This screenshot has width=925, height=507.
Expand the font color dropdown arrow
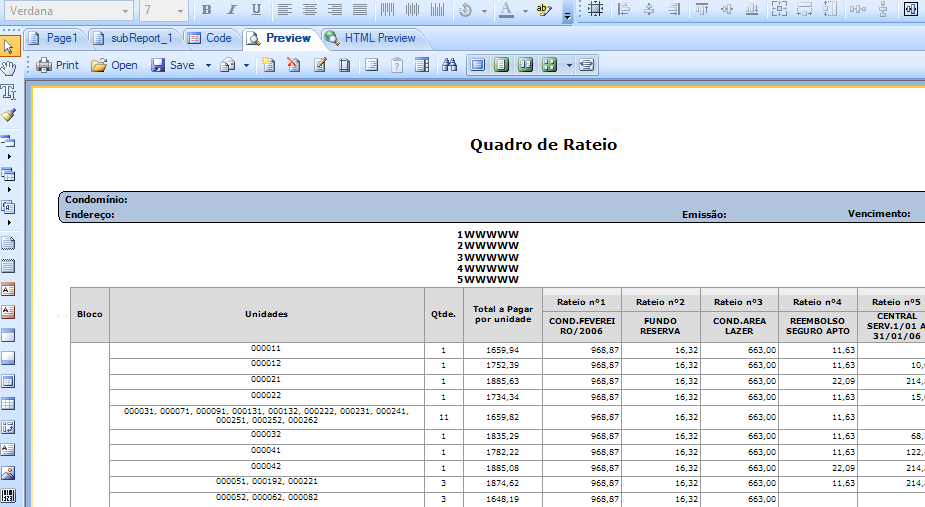pyautogui.click(x=525, y=11)
